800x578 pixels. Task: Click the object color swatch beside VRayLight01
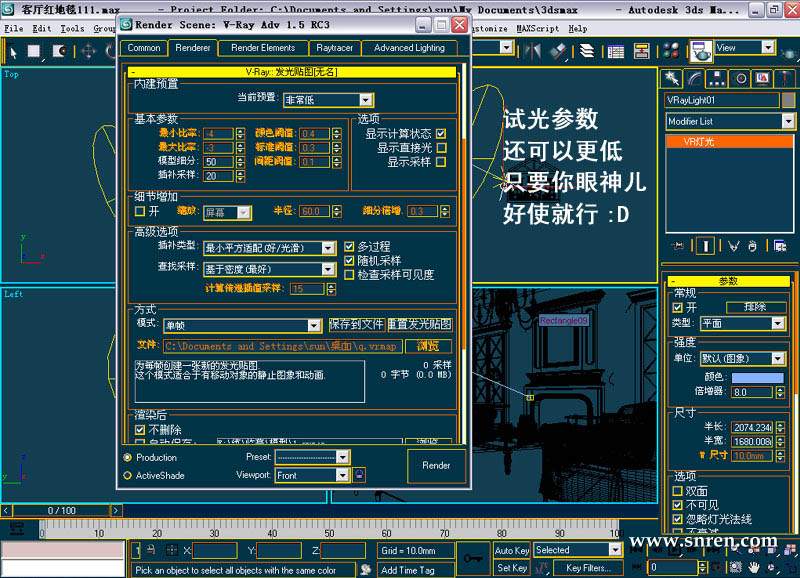pos(788,100)
